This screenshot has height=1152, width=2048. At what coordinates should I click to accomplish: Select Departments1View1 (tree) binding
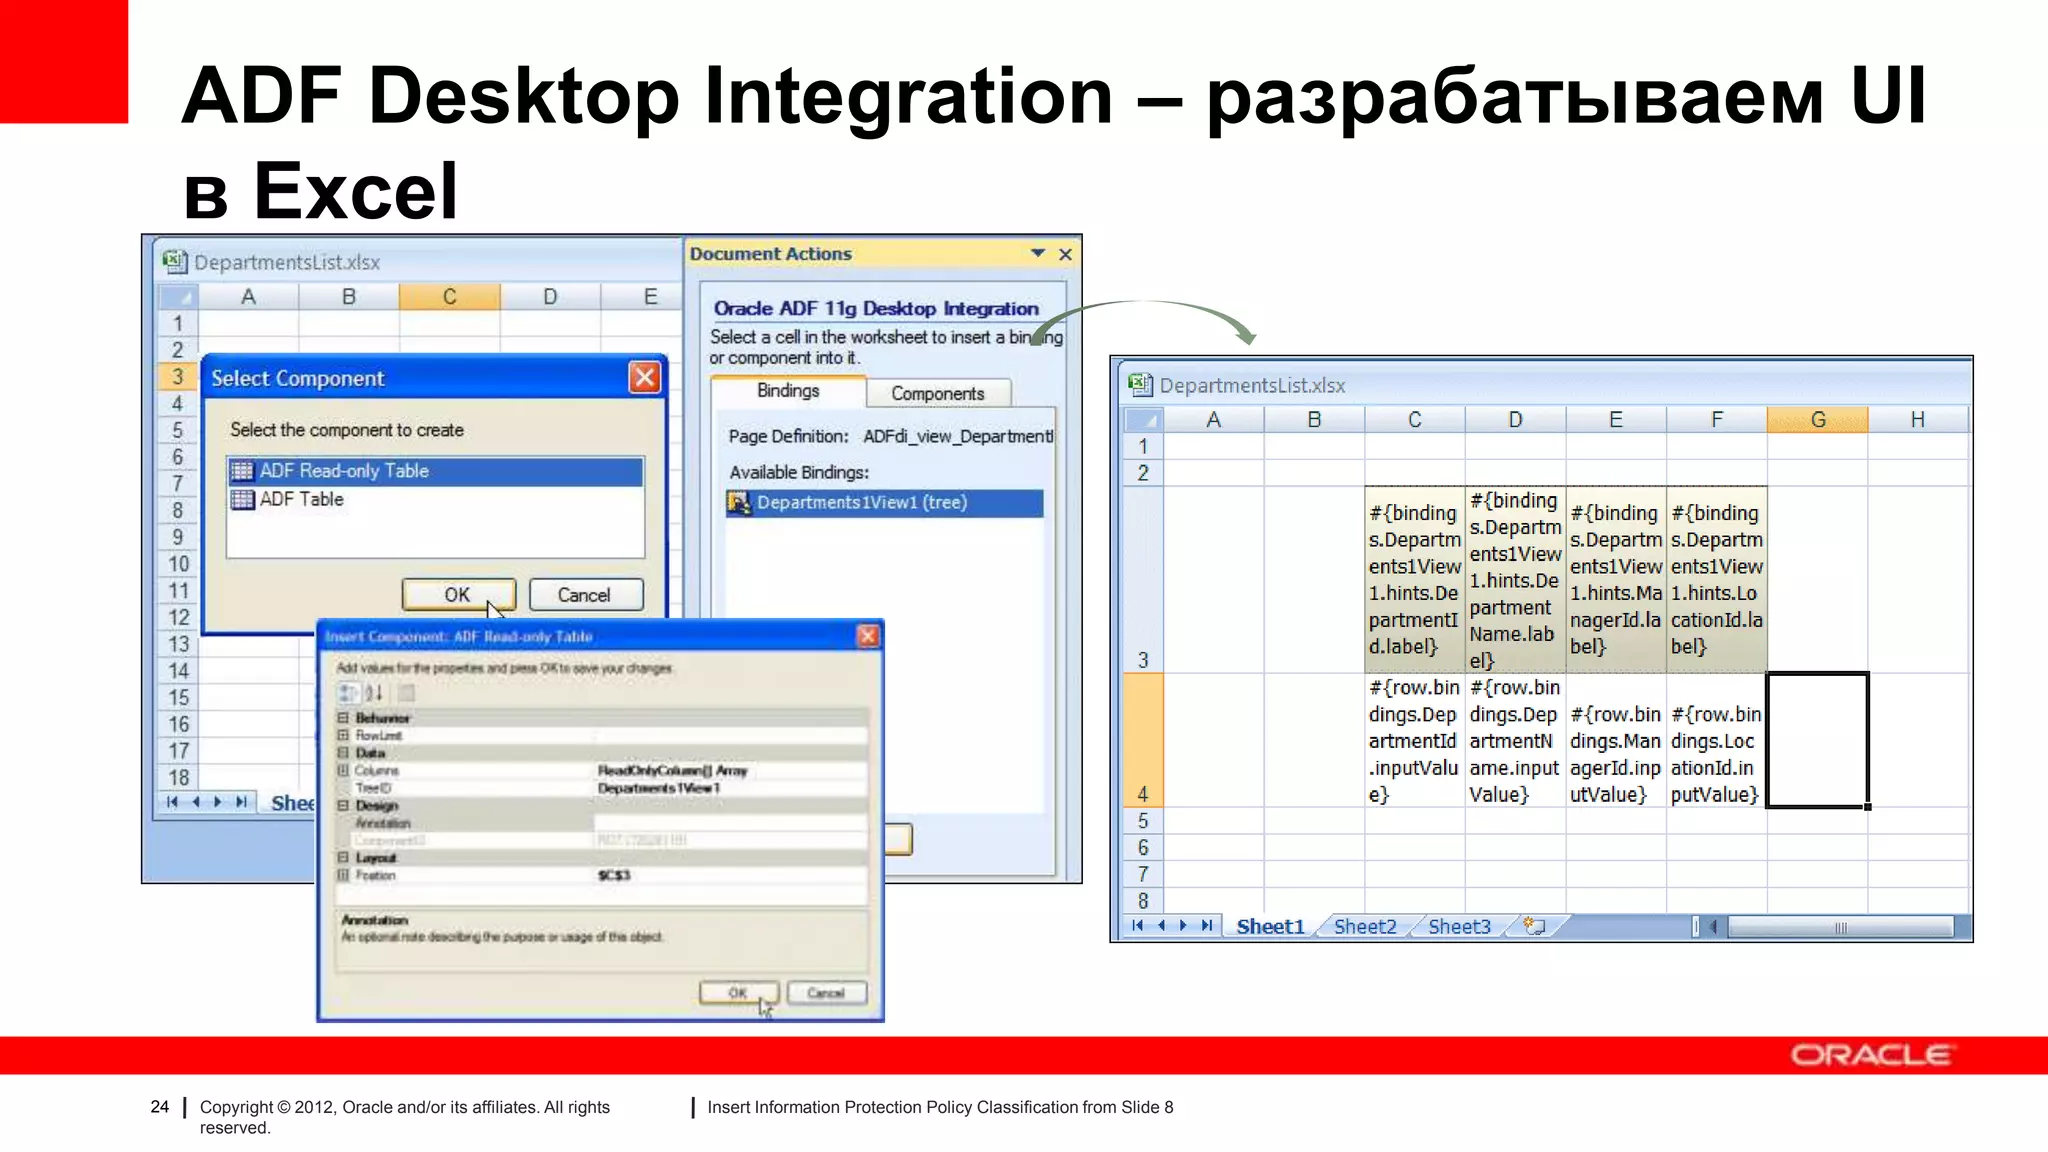click(x=884, y=502)
